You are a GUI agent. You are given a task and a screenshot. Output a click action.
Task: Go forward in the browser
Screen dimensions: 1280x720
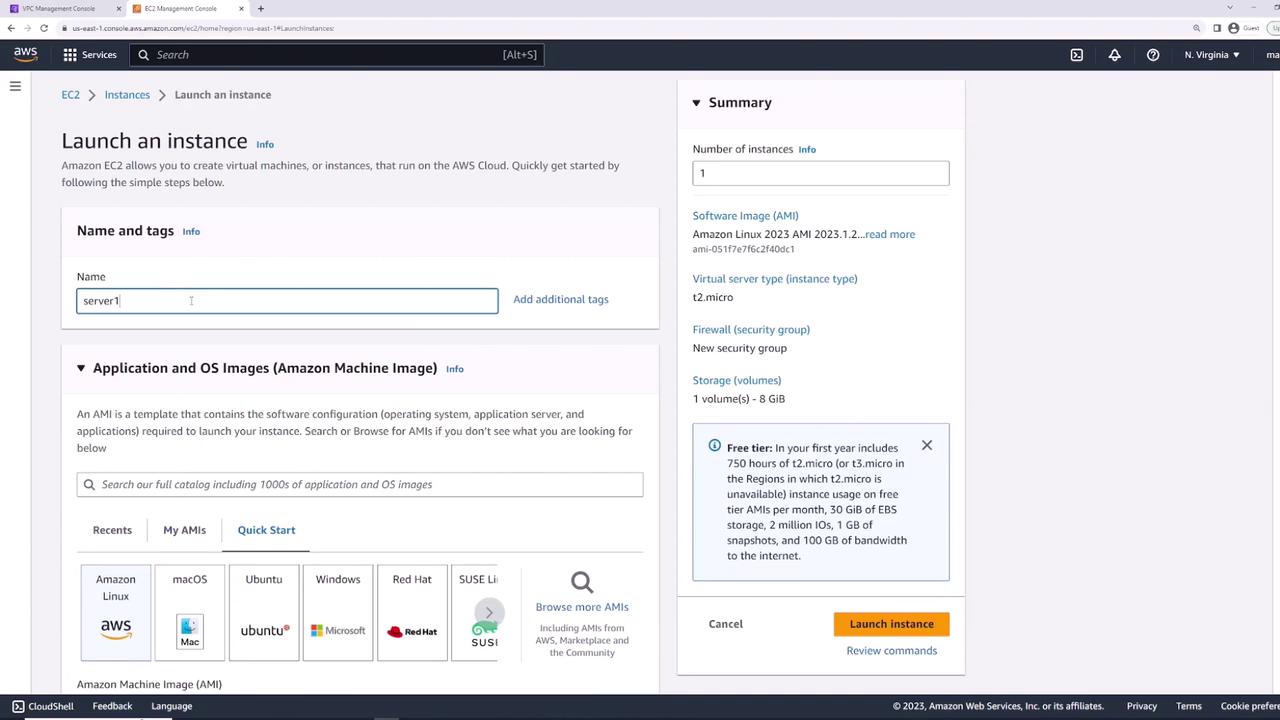[x=27, y=28]
